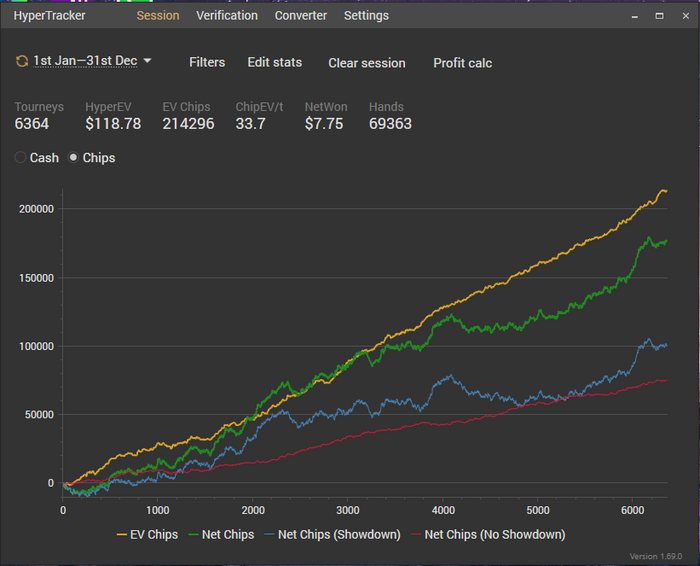700x566 pixels.
Task: Click the Version 1.69.0 label
Action: (656, 556)
